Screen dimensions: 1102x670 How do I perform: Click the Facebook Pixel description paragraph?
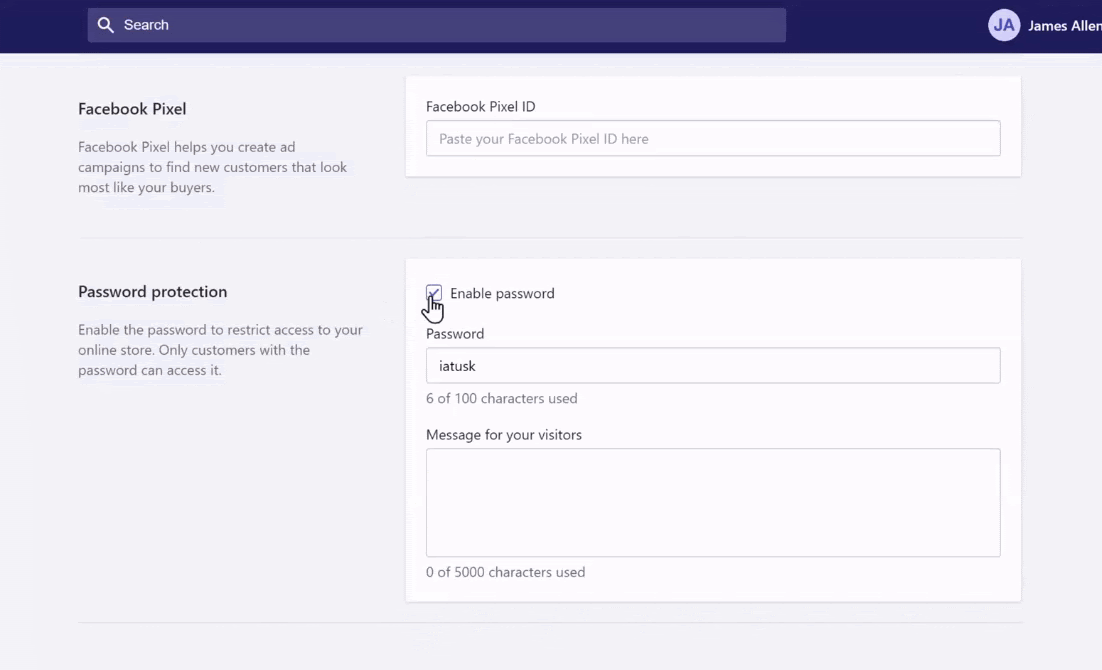tap(212, 167)
